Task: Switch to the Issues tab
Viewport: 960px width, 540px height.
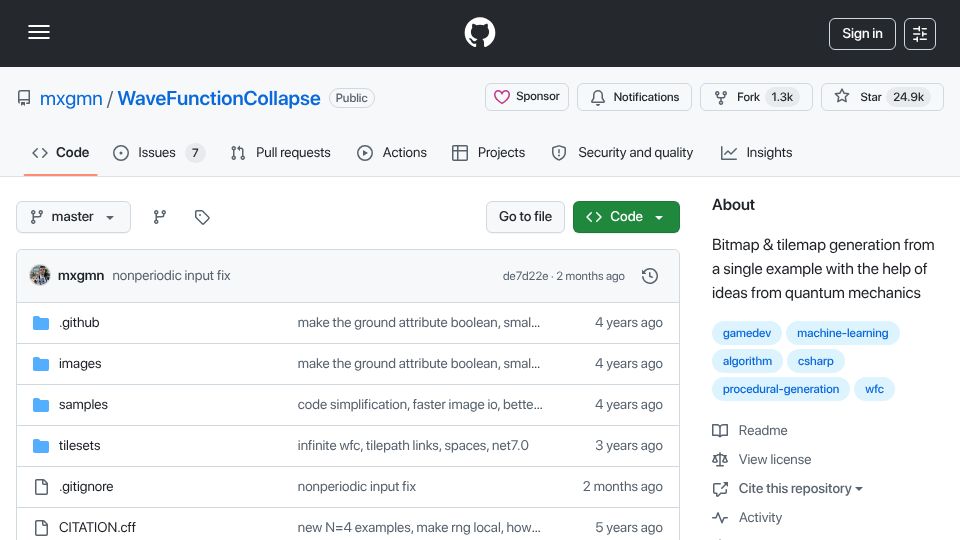Action: [x=159, y=152]
